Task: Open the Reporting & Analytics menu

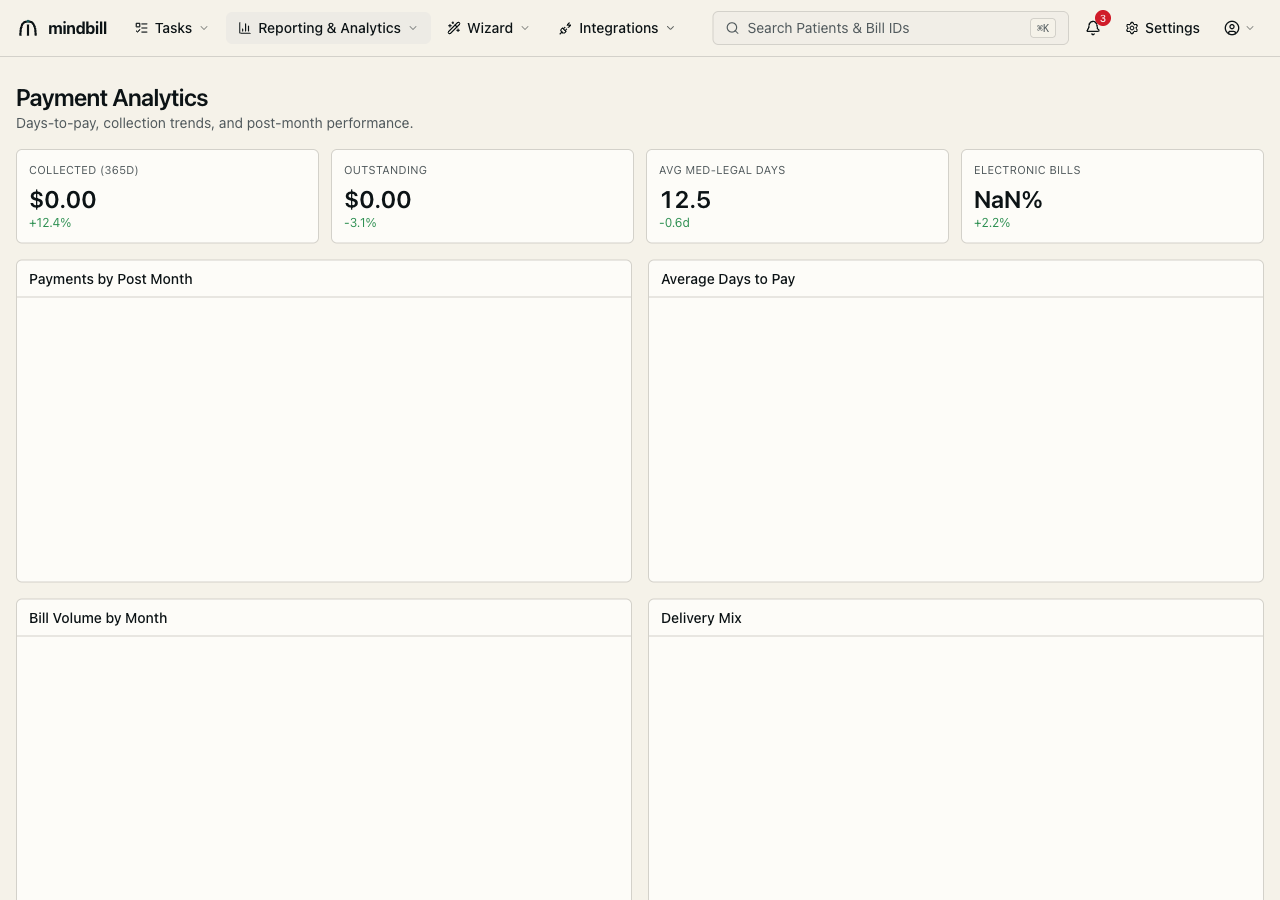Action: tap(328, 28)
